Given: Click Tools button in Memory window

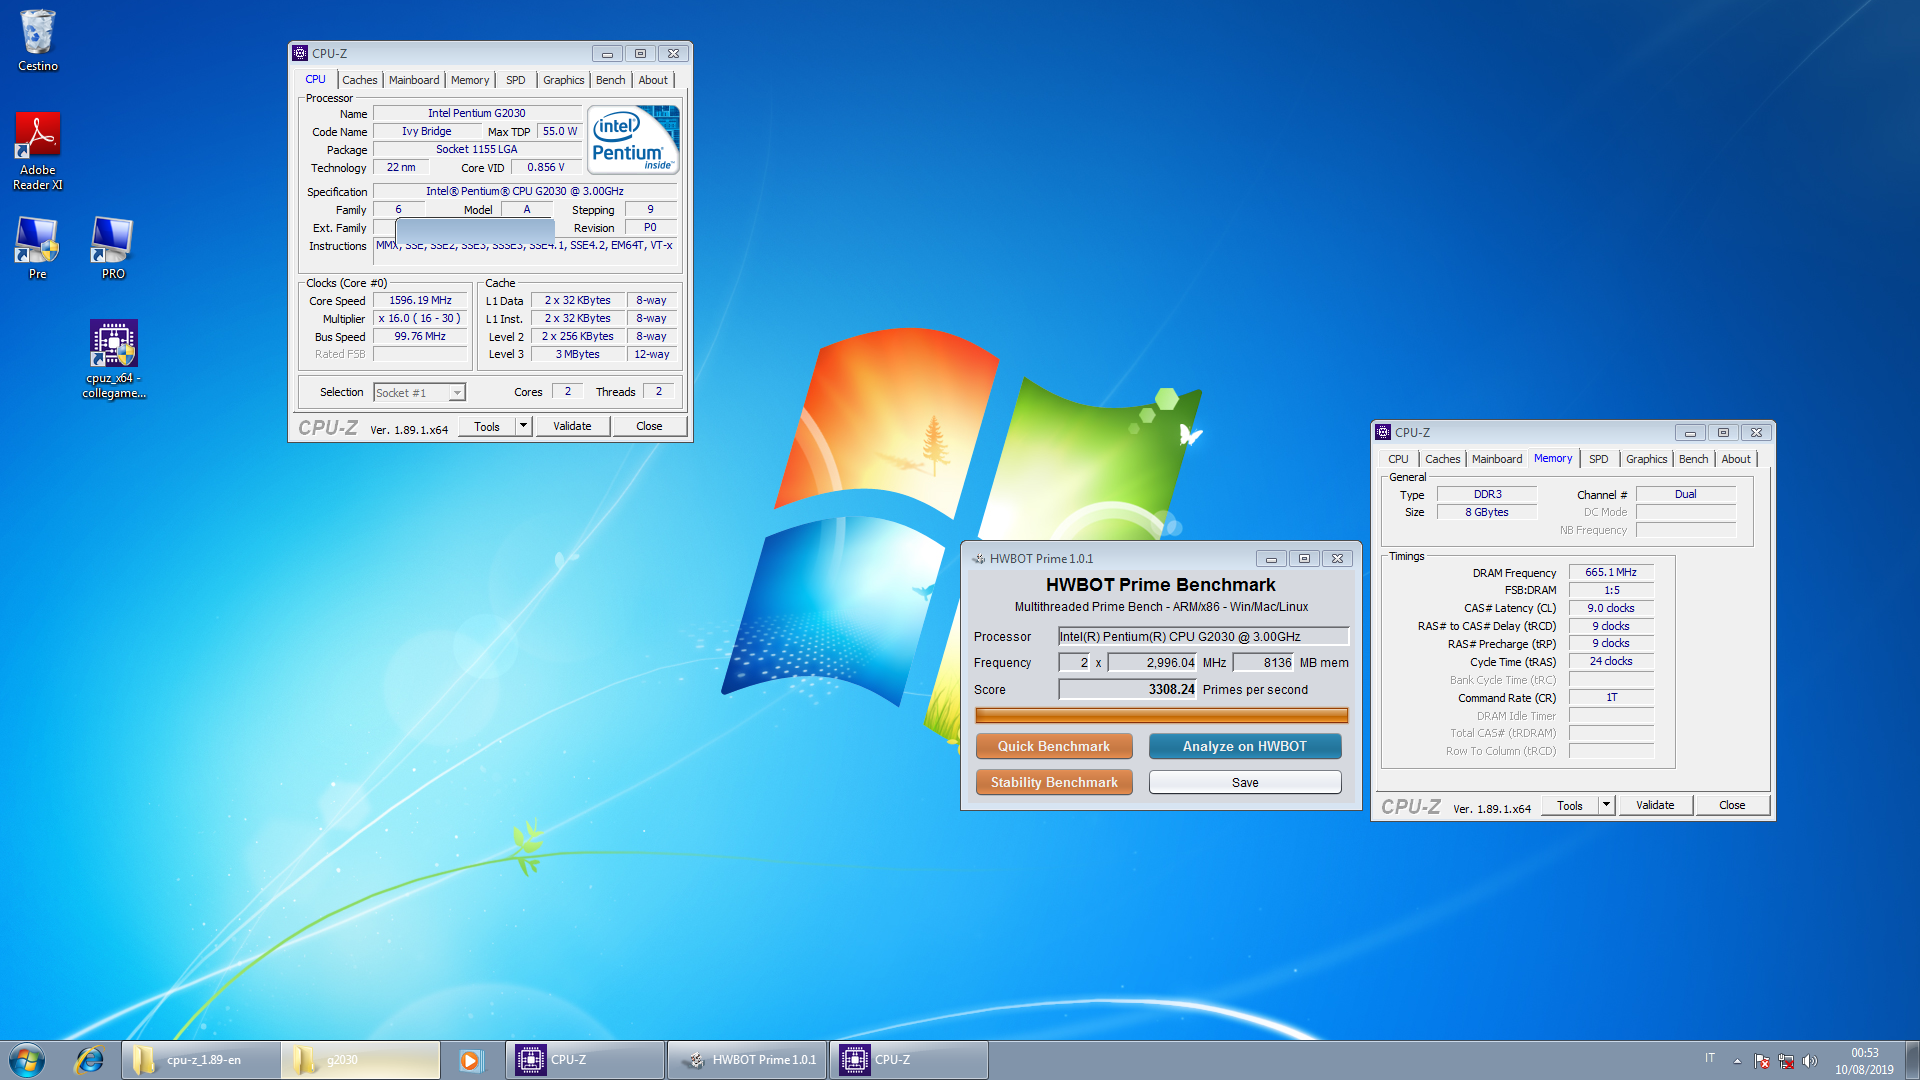Looking at the screenshot, I should coord(1570,805).
